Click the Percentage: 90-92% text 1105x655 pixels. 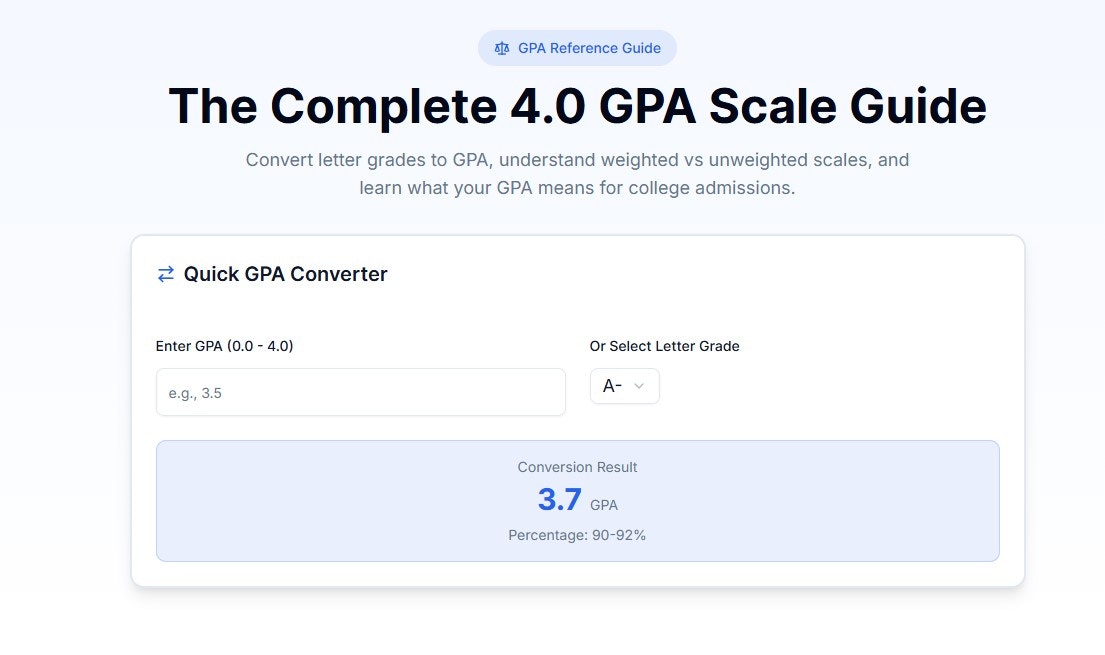click(577, 535)
